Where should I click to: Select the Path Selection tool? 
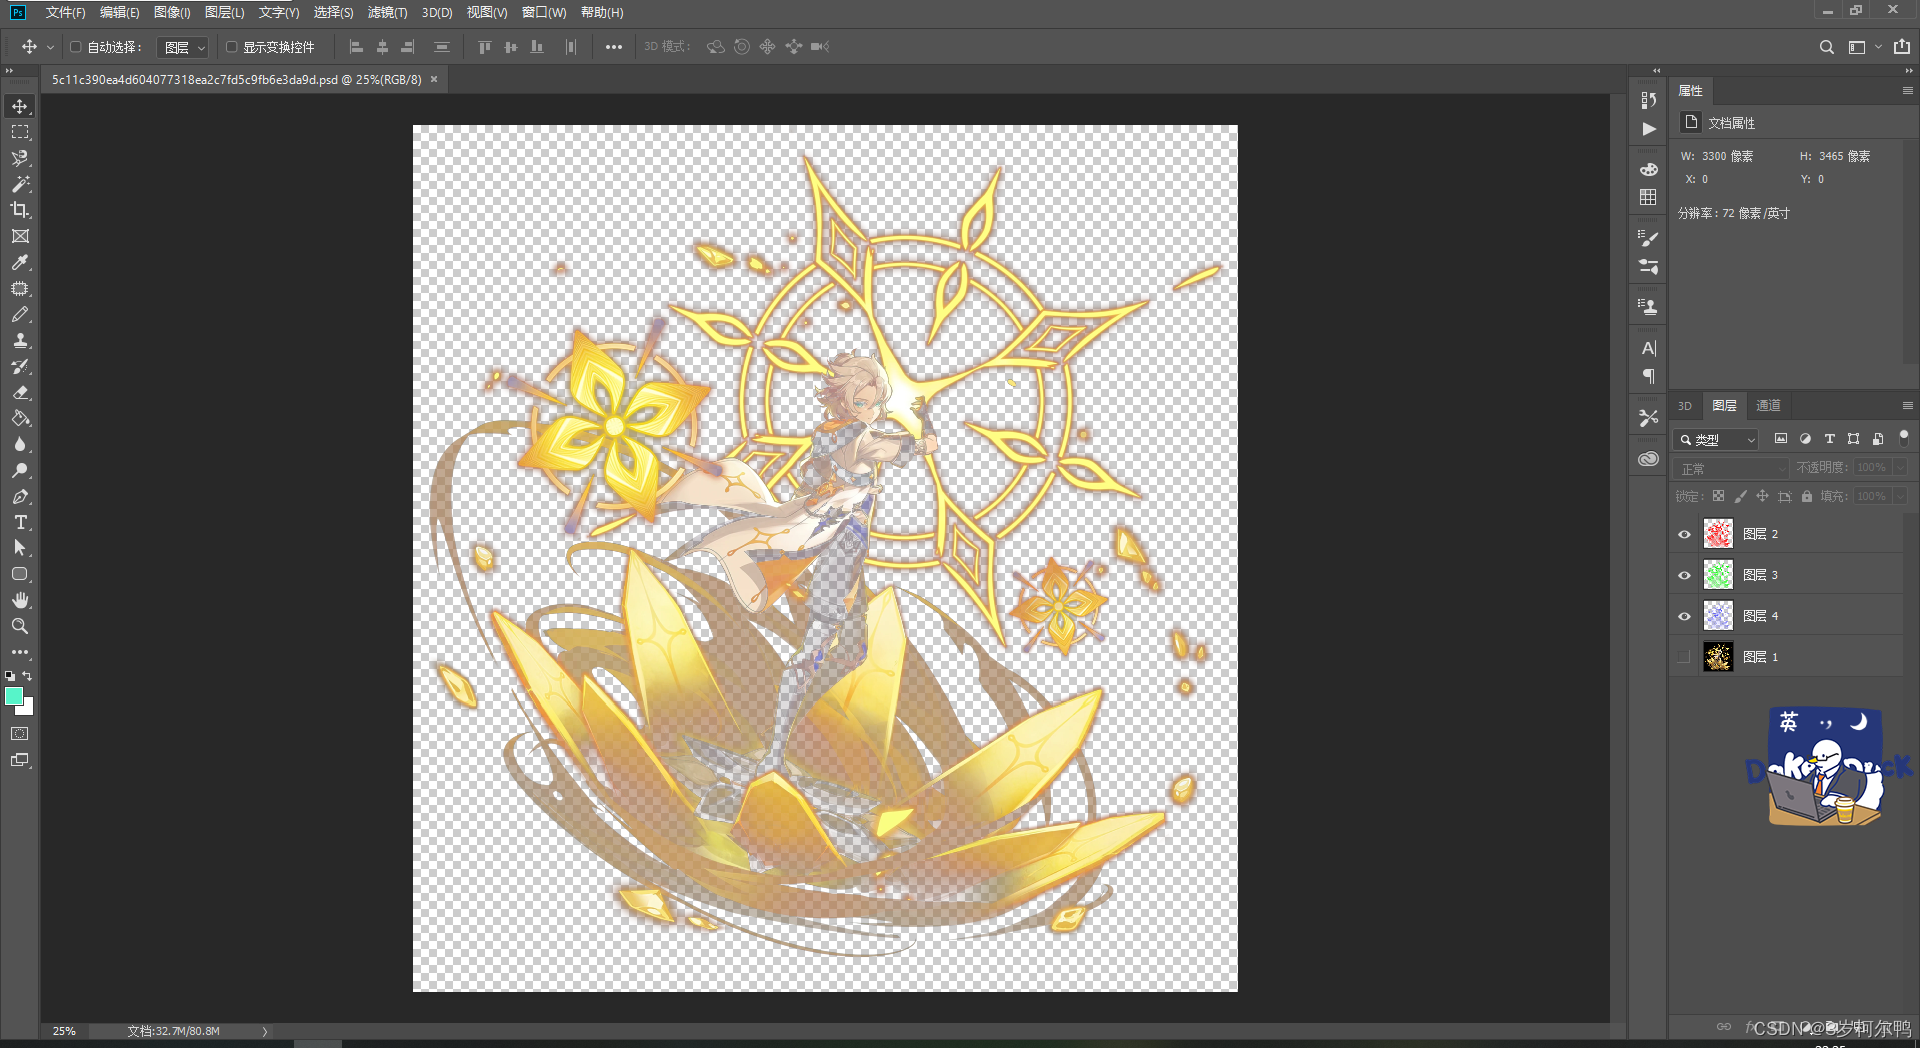(20, 548)
